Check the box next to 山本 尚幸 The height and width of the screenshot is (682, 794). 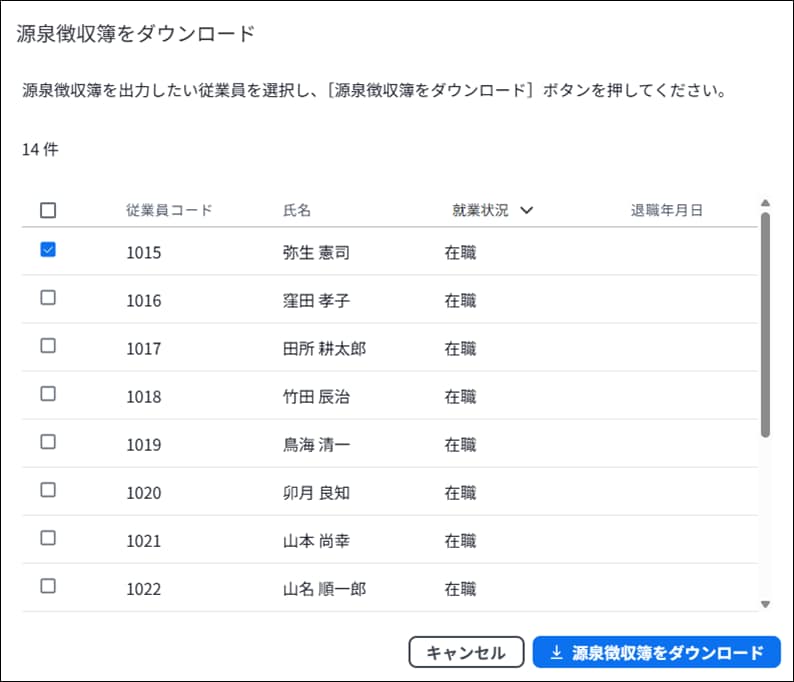[x=48, y=538]
